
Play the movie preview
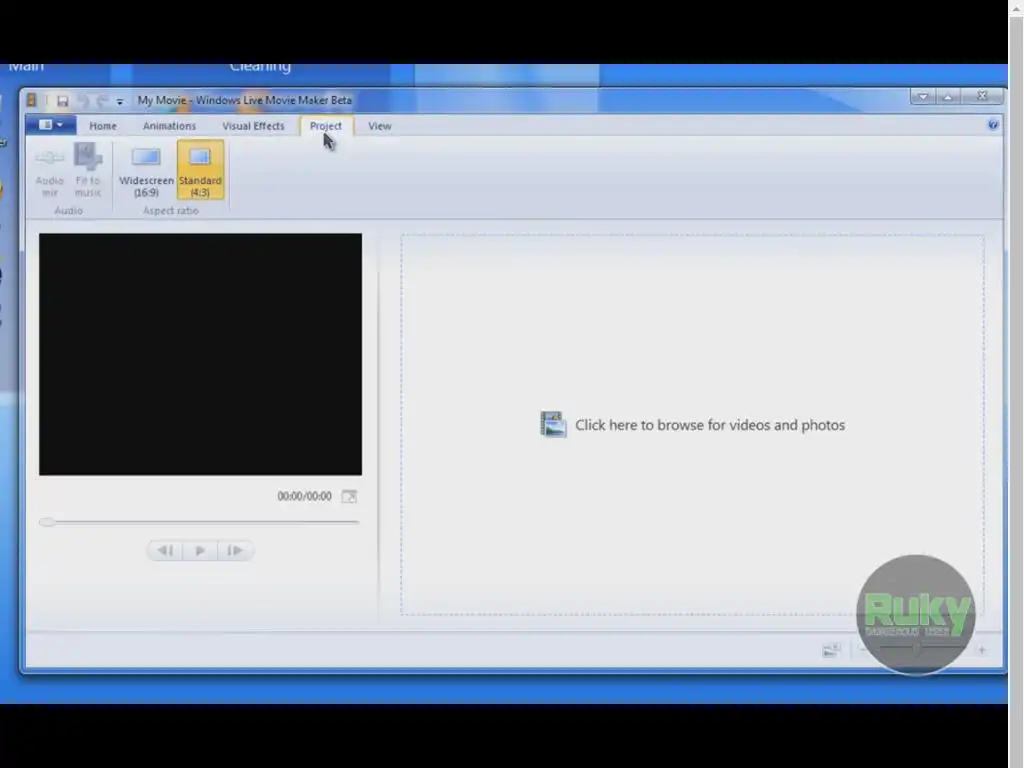200,551
